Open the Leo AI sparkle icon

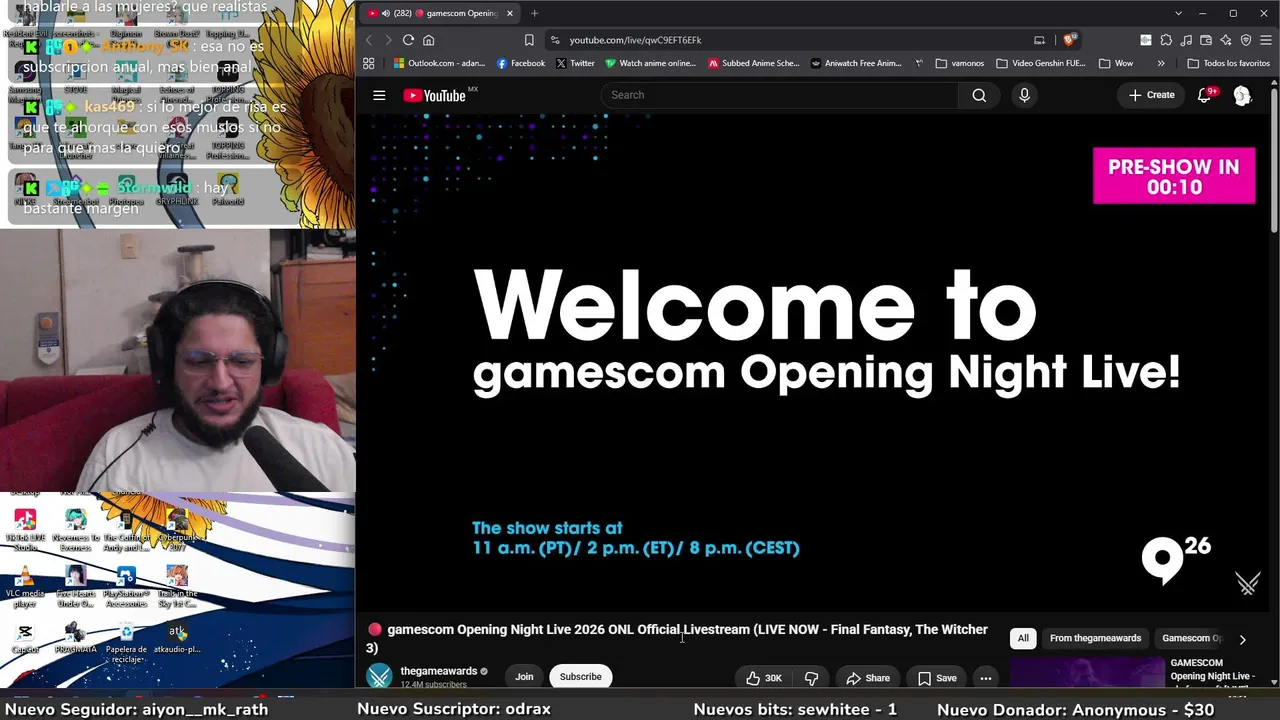click(1226, 40)
